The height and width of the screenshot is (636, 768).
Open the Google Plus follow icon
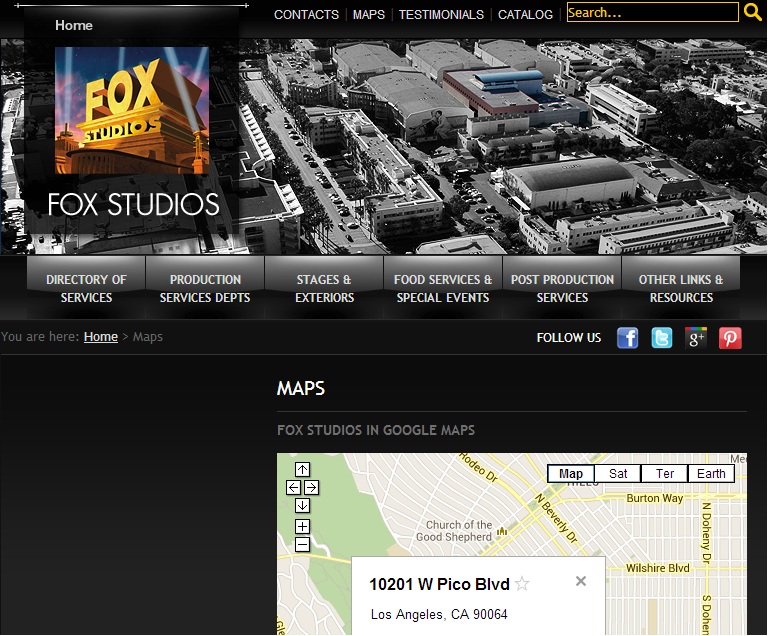[696, 338]
